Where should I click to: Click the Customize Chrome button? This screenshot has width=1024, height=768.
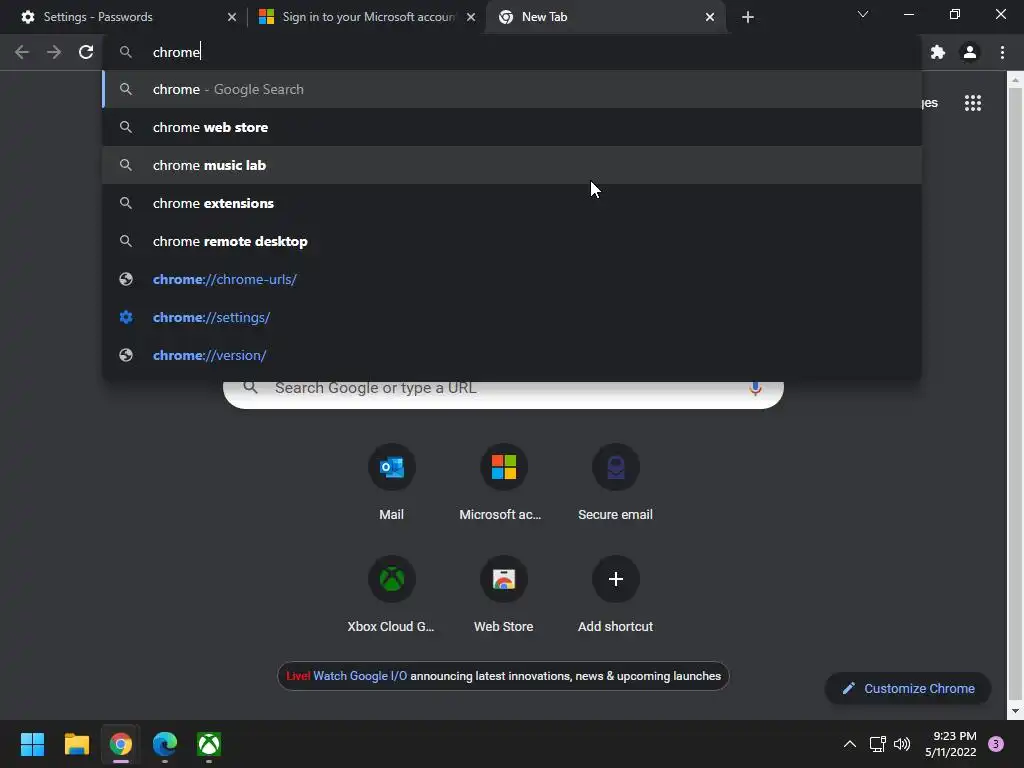click(x=908, y=688)
